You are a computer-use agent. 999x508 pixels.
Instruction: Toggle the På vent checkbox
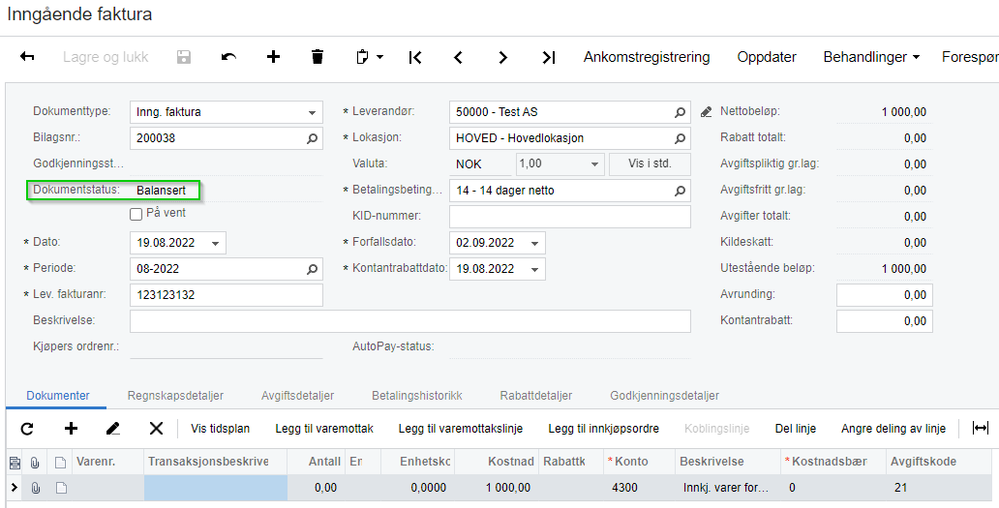tap(136, 215)
